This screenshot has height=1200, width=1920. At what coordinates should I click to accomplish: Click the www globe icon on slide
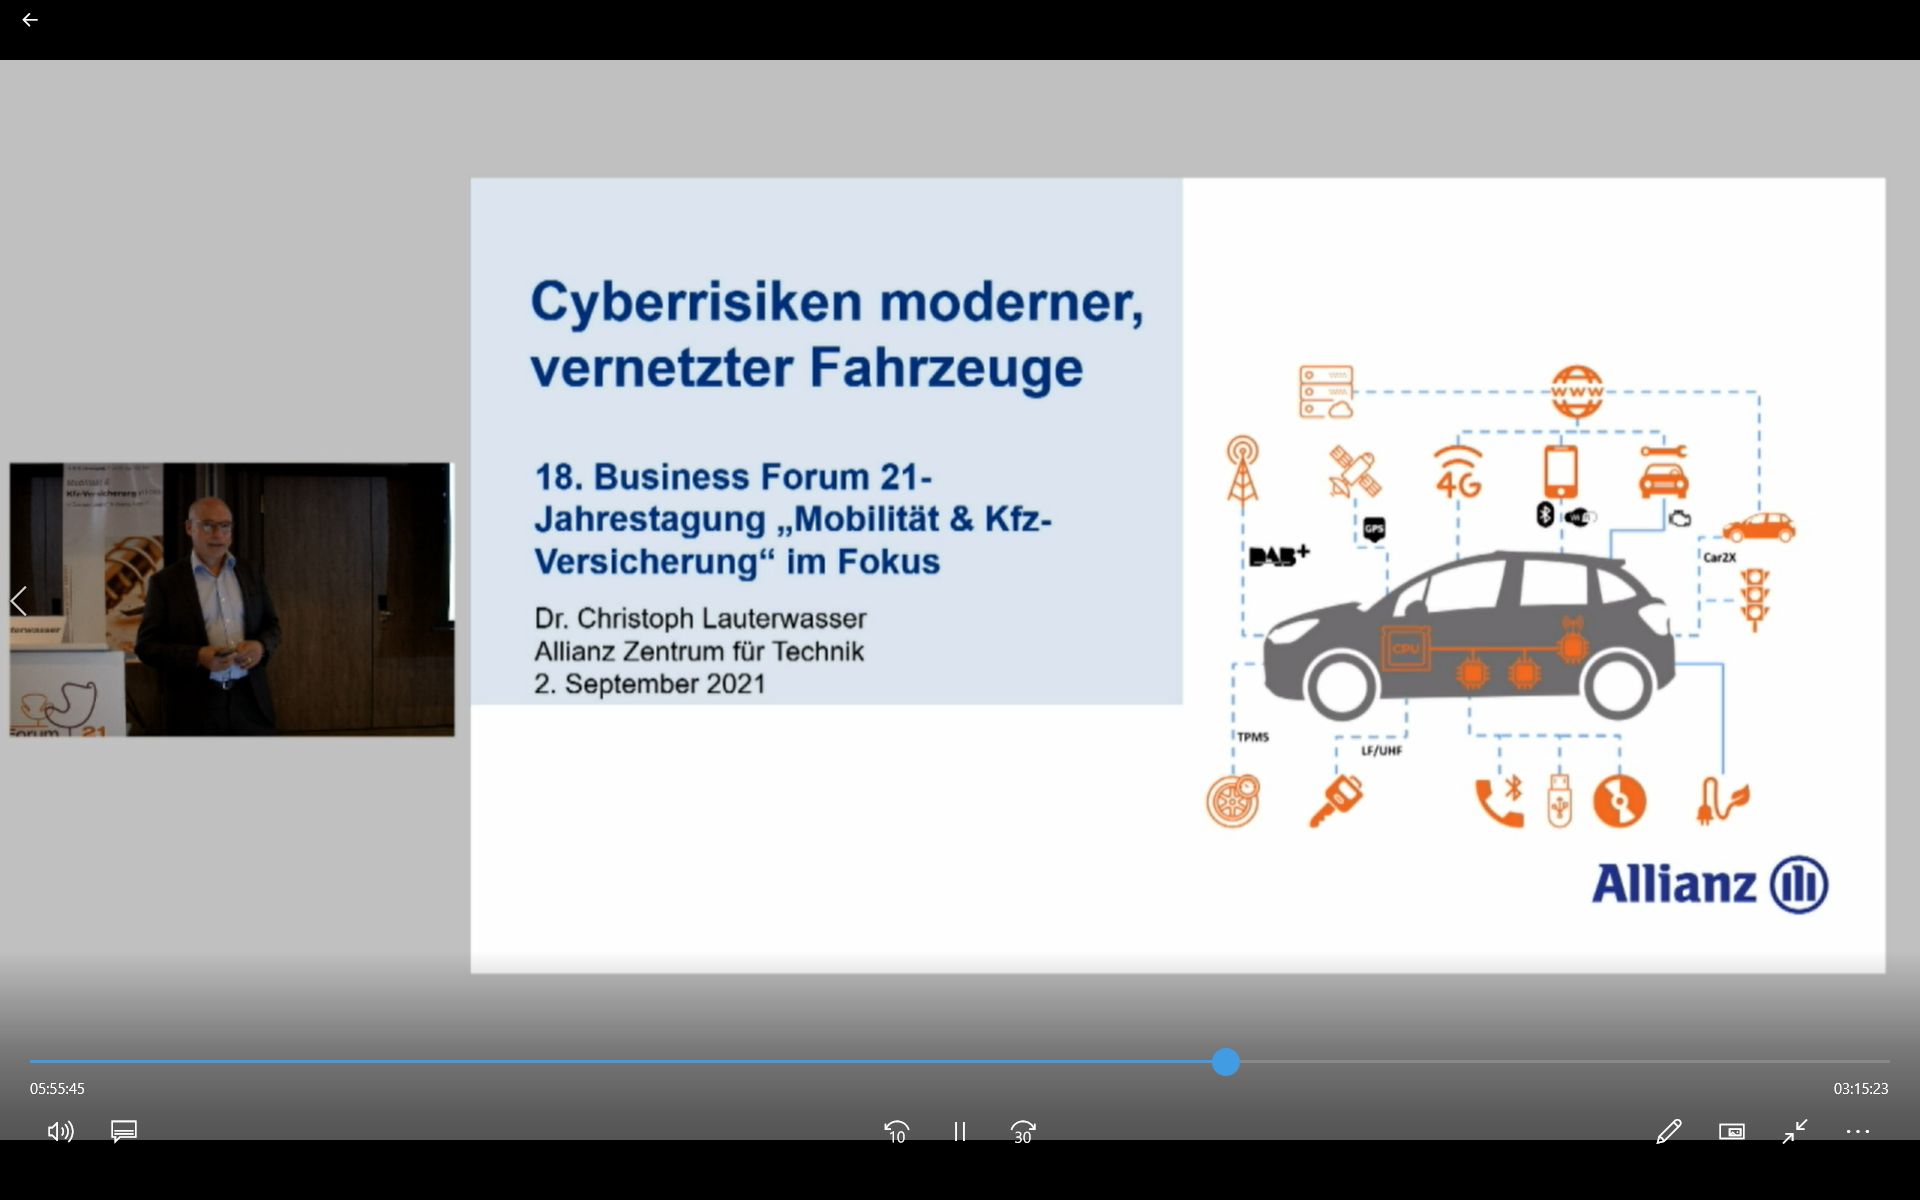pyautogui.click(x=1577, y=391)
